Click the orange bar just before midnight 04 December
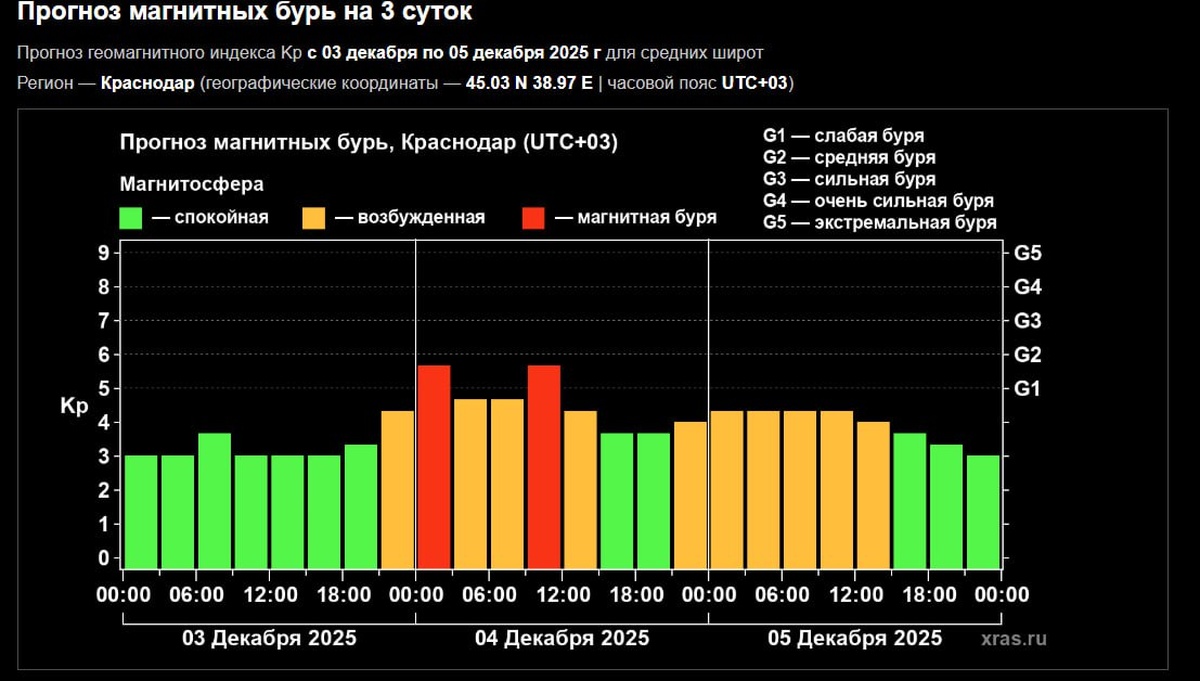The image size is (1200, 681). click(x=397, y=489)
